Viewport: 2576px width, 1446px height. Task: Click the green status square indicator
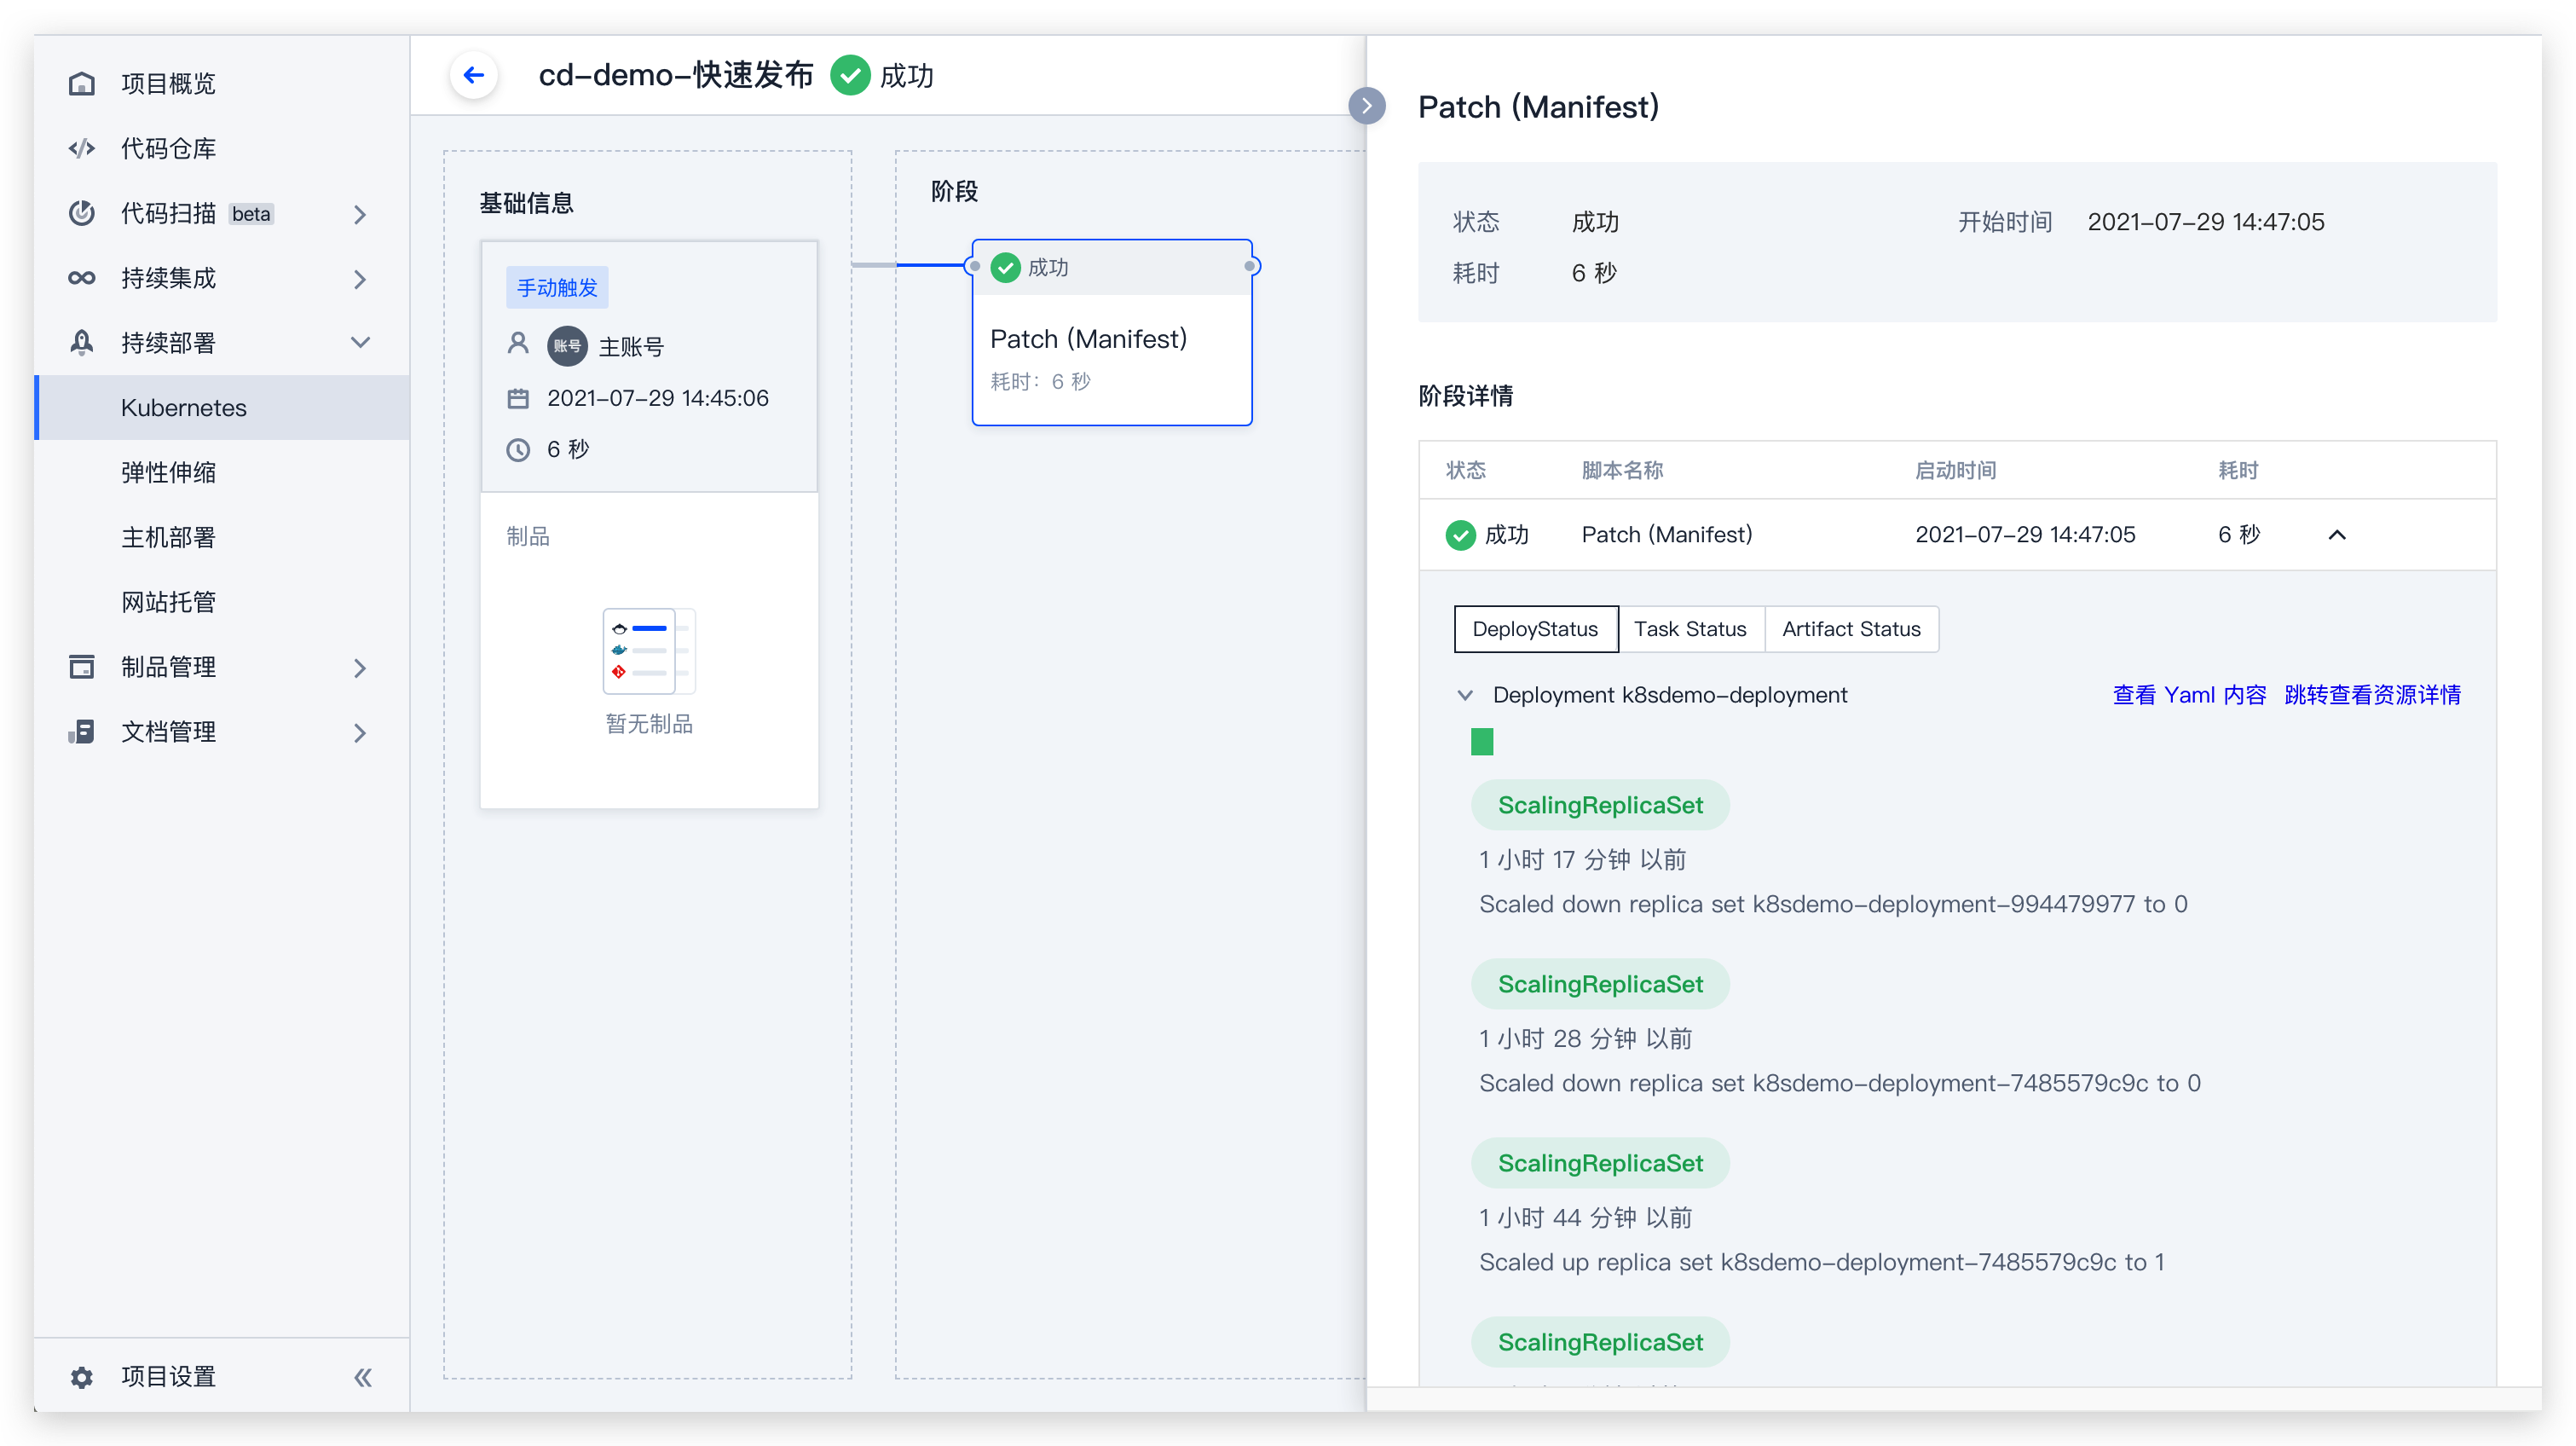[x=1482, y=742]
